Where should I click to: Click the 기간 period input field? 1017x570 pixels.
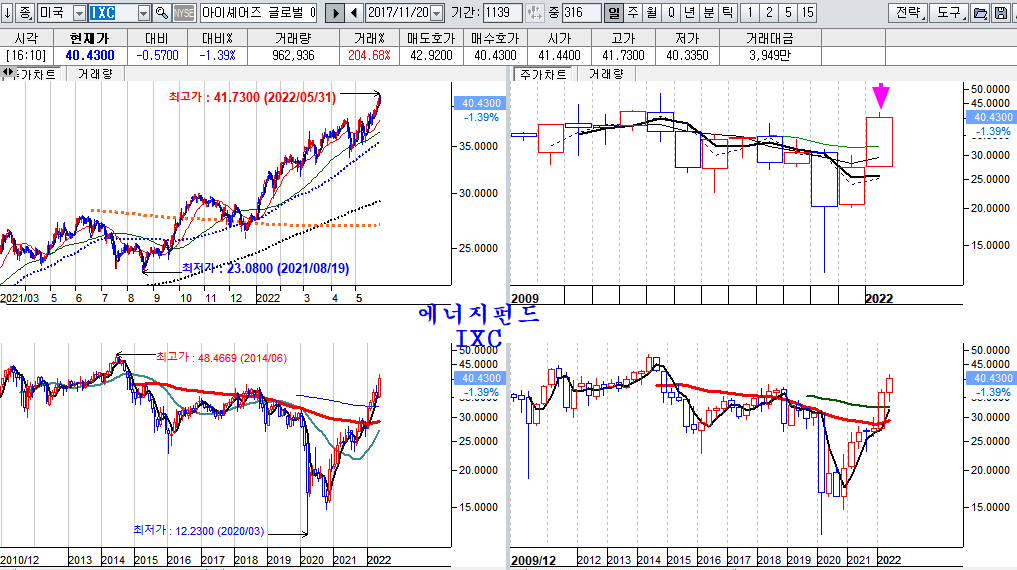click(x=502, y=13)
